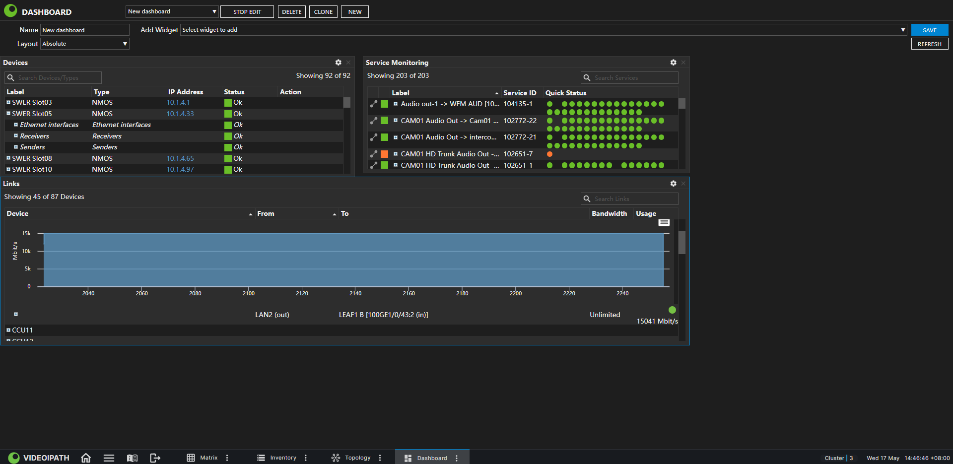Open the Layout Absolute dropdown
Screen dimensions: 953x464
coord(84,44)
